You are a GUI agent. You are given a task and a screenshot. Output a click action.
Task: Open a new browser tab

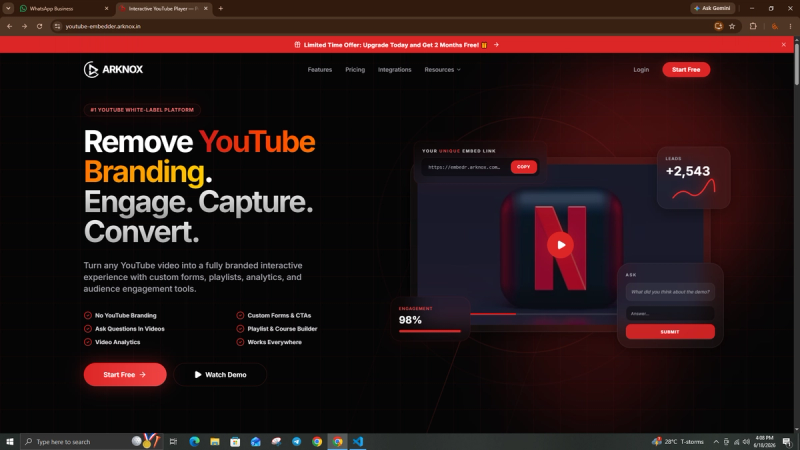220,8
